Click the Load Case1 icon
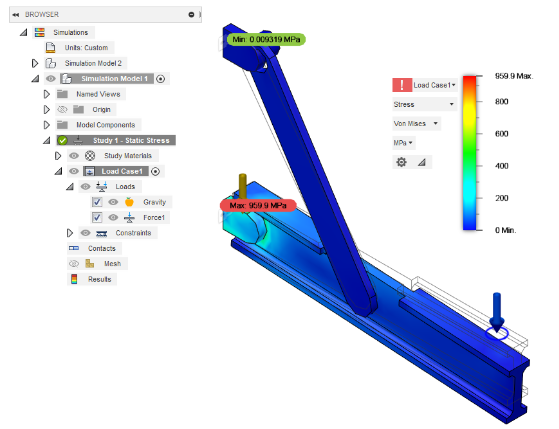 (89, 172)
